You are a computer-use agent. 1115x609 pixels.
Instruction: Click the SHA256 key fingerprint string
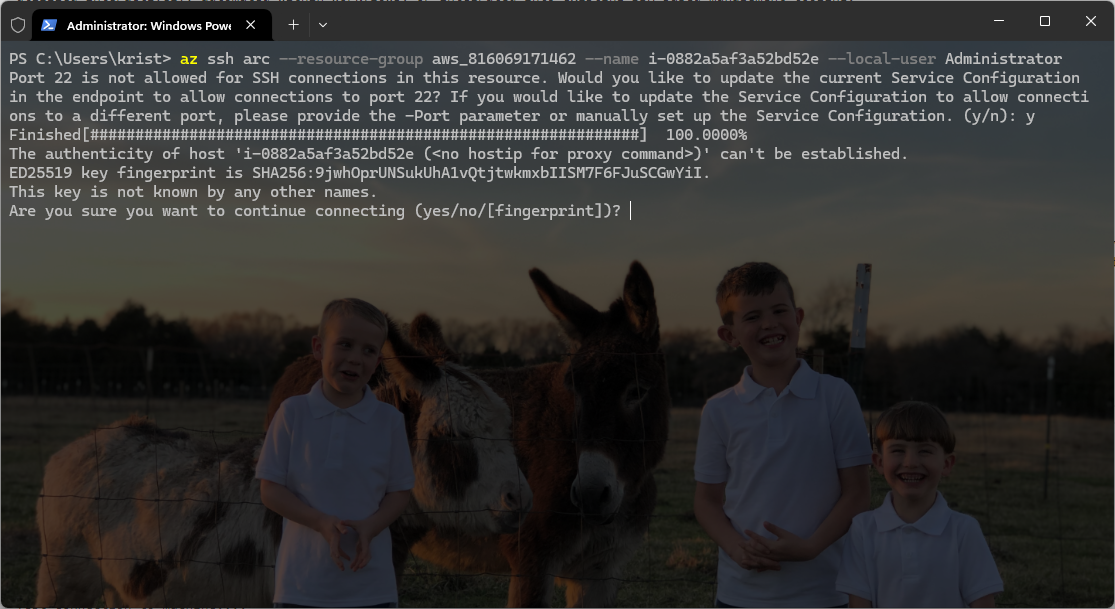click(480, 173)
